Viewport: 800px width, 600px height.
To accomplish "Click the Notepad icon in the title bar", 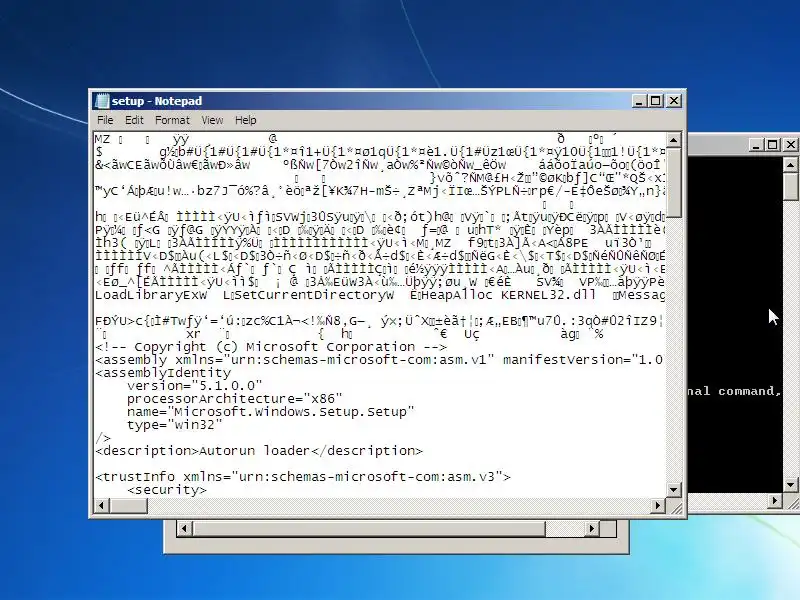I will 102,101.
